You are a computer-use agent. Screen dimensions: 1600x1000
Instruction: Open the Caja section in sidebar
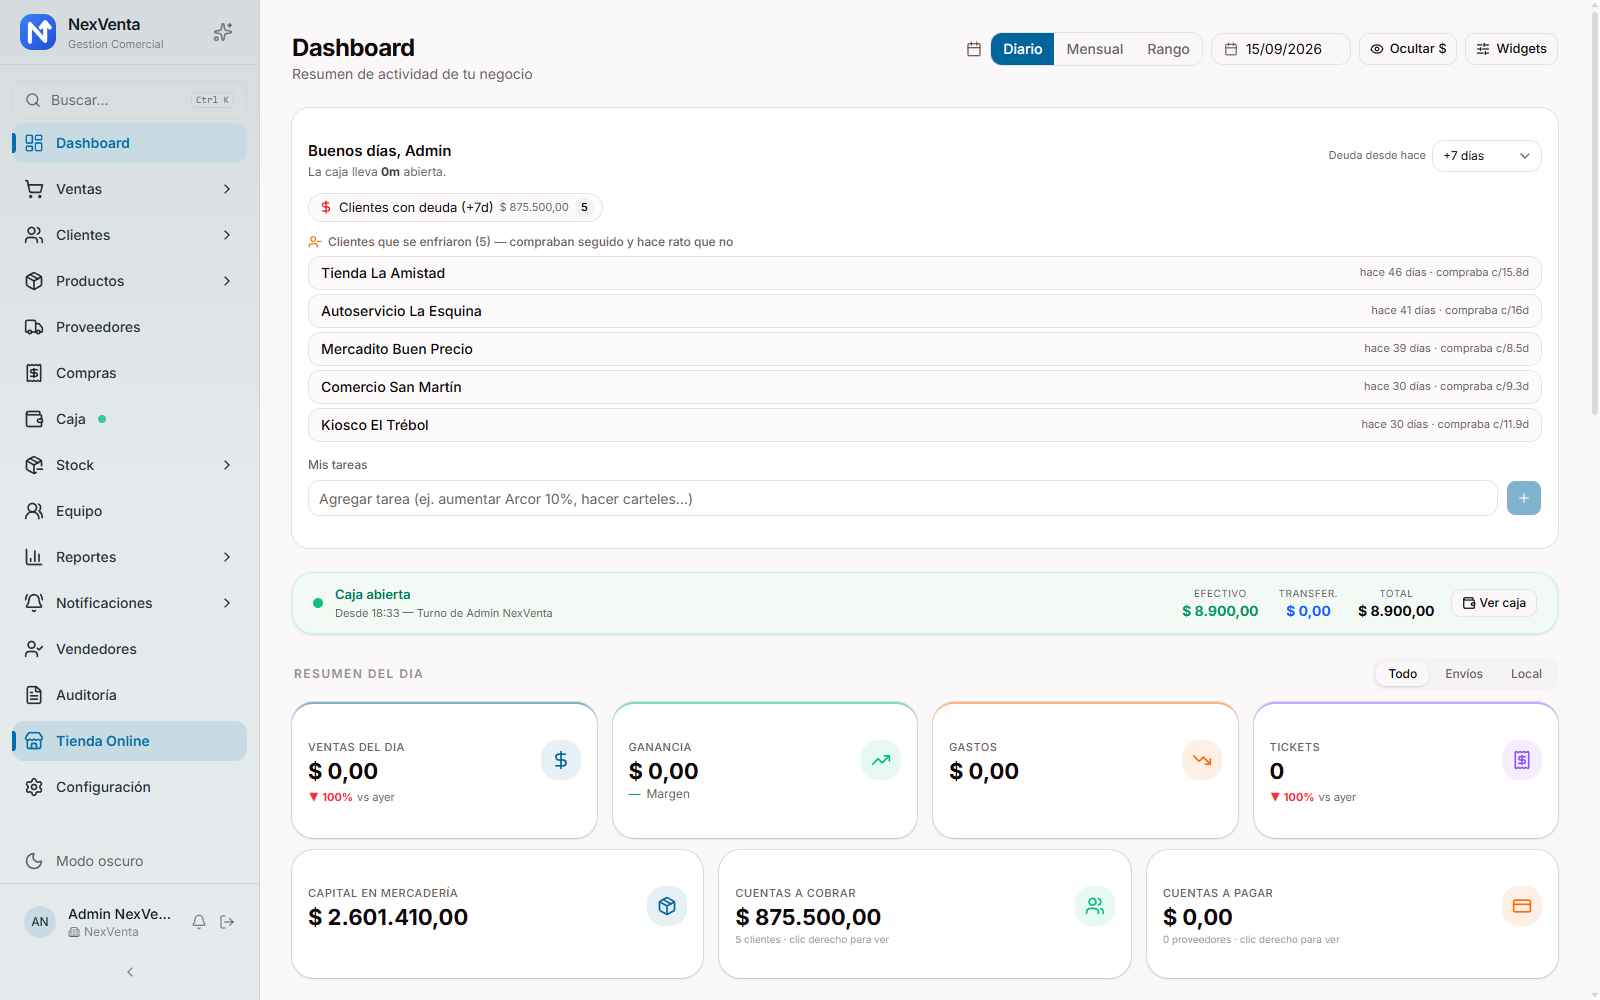tap(130, 419)
